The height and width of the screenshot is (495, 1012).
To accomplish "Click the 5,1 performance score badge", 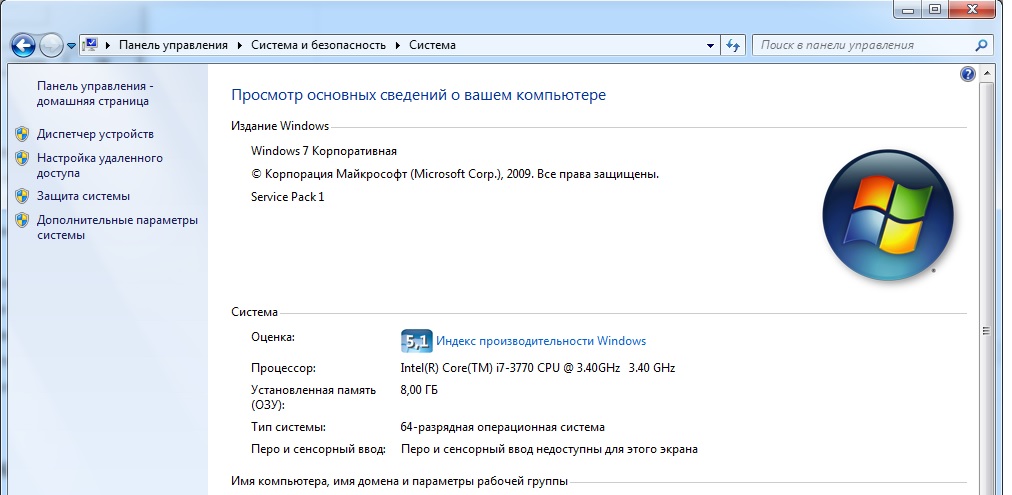I will click(415, 341).
